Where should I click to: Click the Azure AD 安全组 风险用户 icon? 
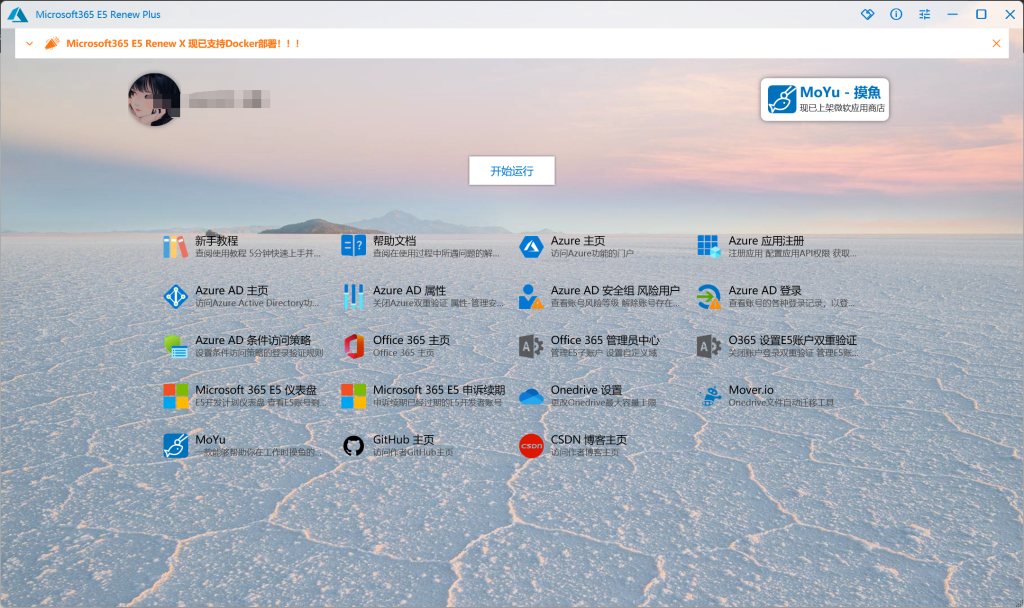[531, 296]
